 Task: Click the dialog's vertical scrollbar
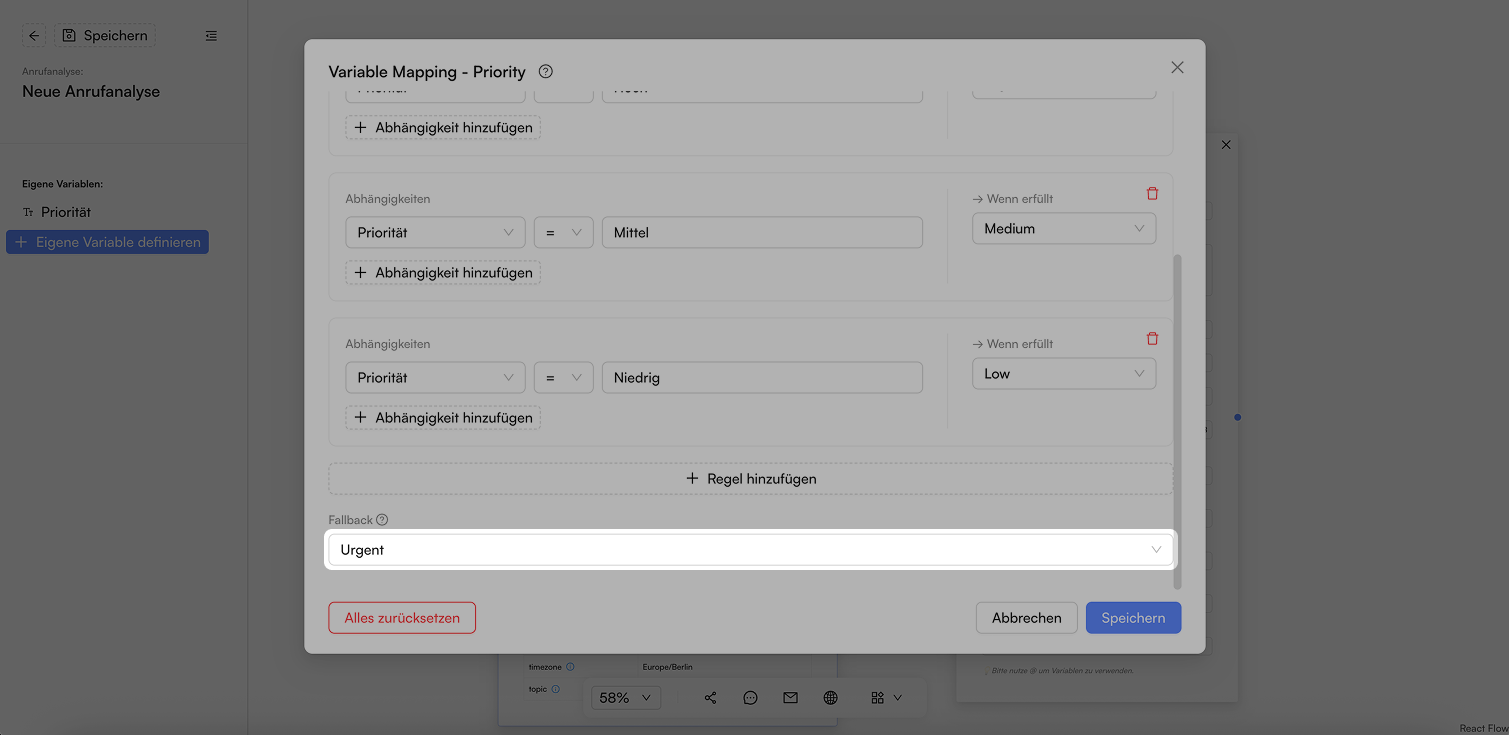pos(1177,420)
